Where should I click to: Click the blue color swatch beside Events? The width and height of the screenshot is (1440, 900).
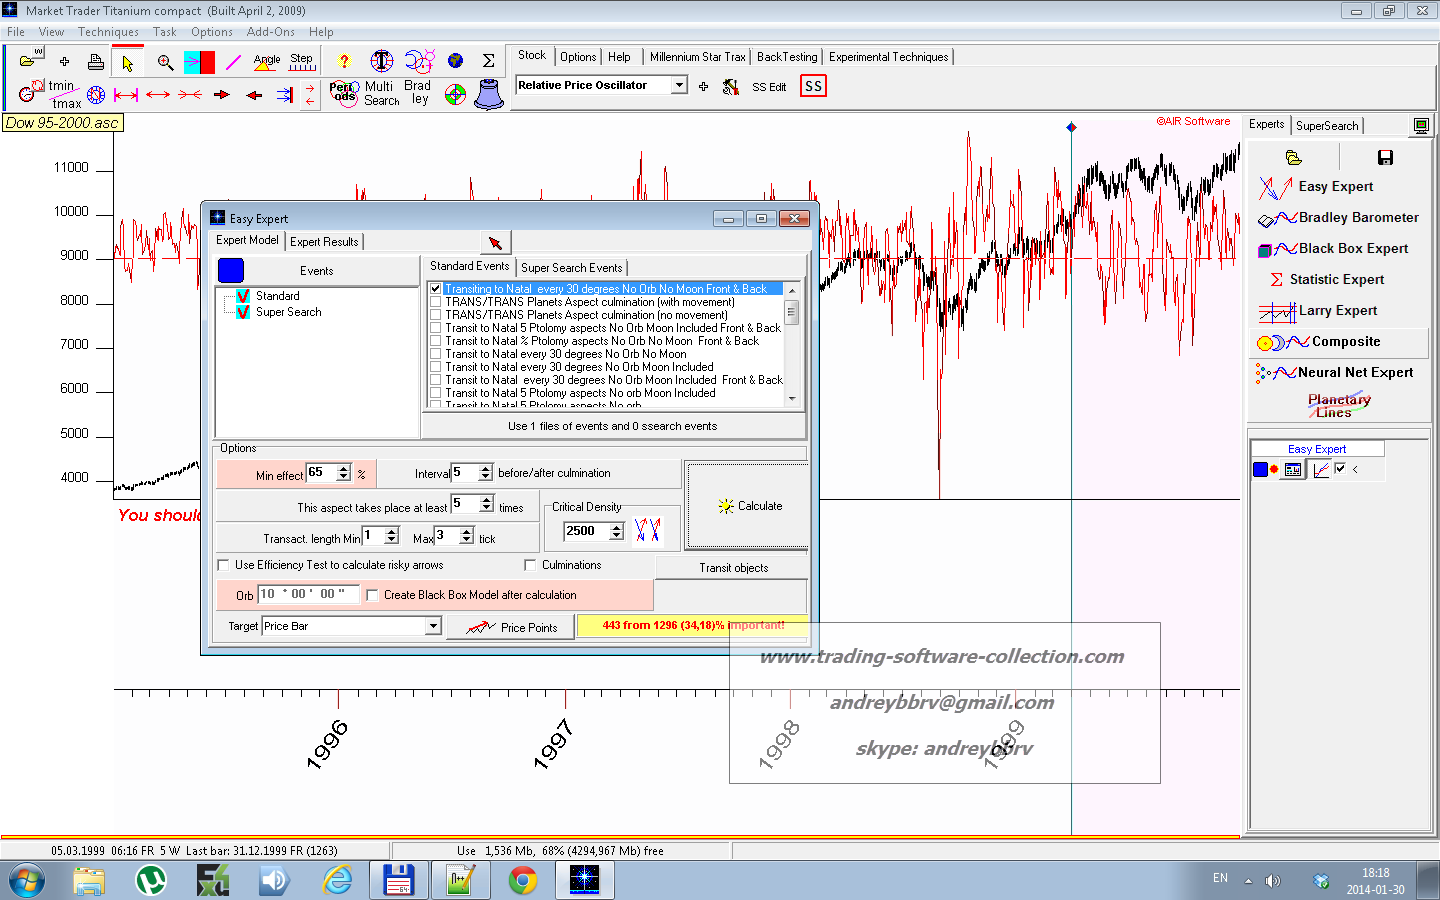click(231, 271)
